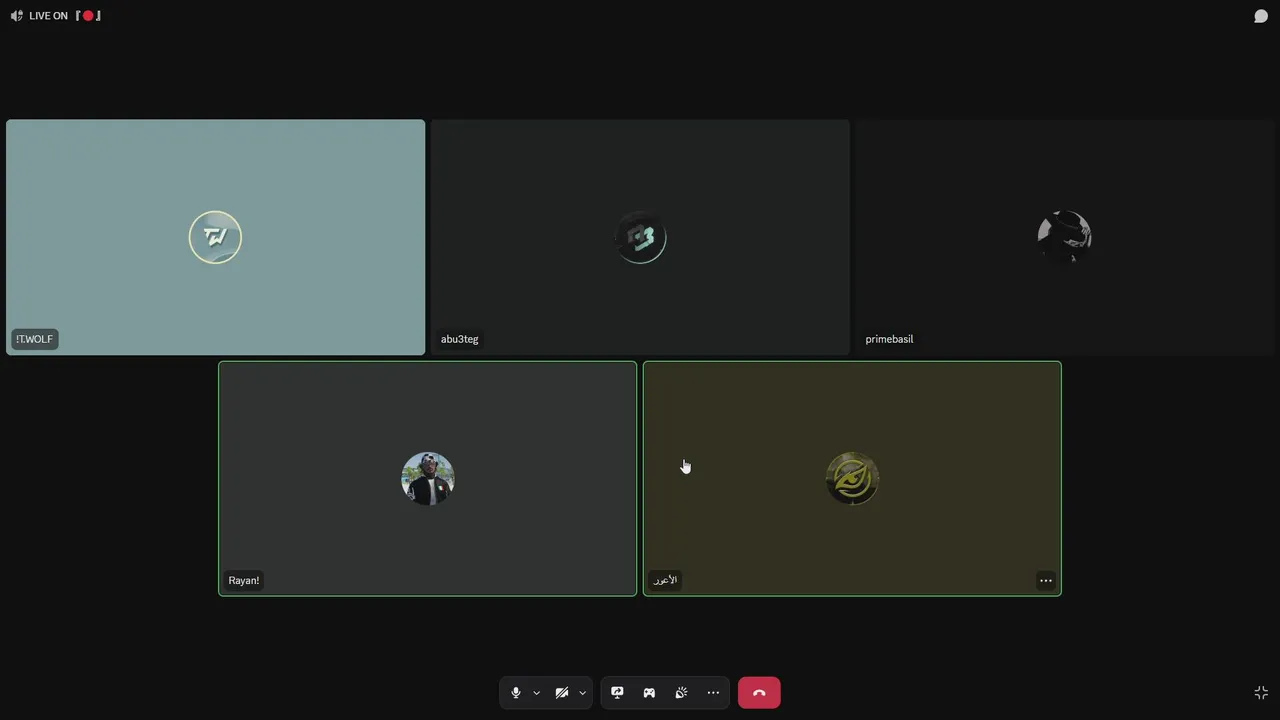
Task: Mute the microphone
Action: [516, 693]
